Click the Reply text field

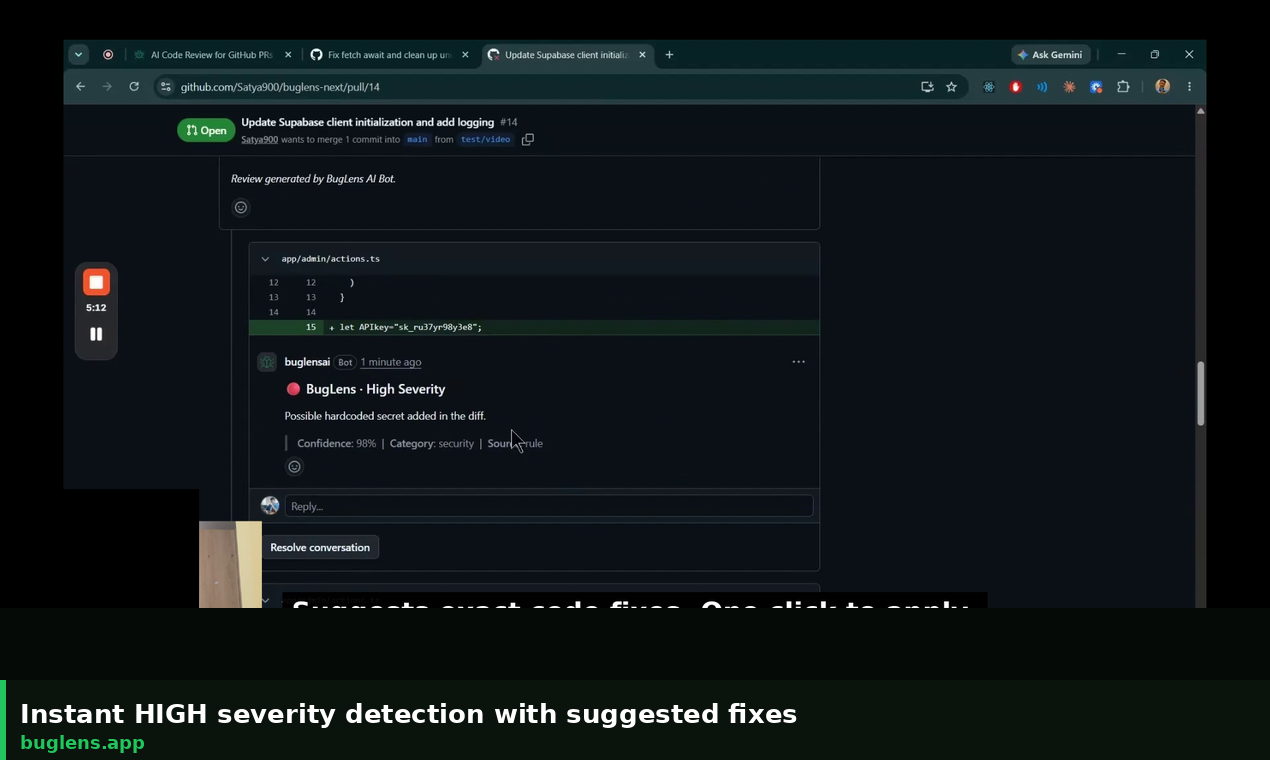[x=549, y=506]
